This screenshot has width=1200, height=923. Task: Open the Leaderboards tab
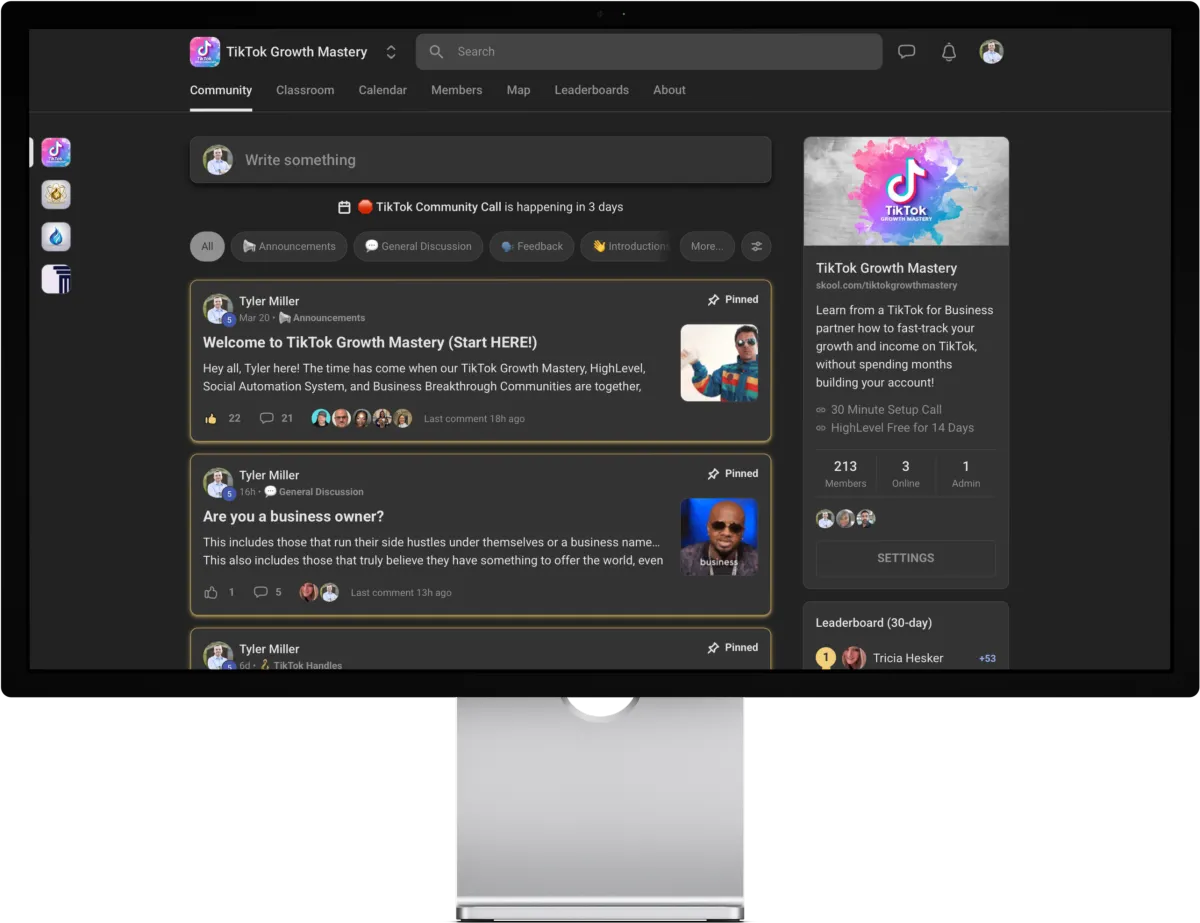pyautogui.click(x=592, y=90)
